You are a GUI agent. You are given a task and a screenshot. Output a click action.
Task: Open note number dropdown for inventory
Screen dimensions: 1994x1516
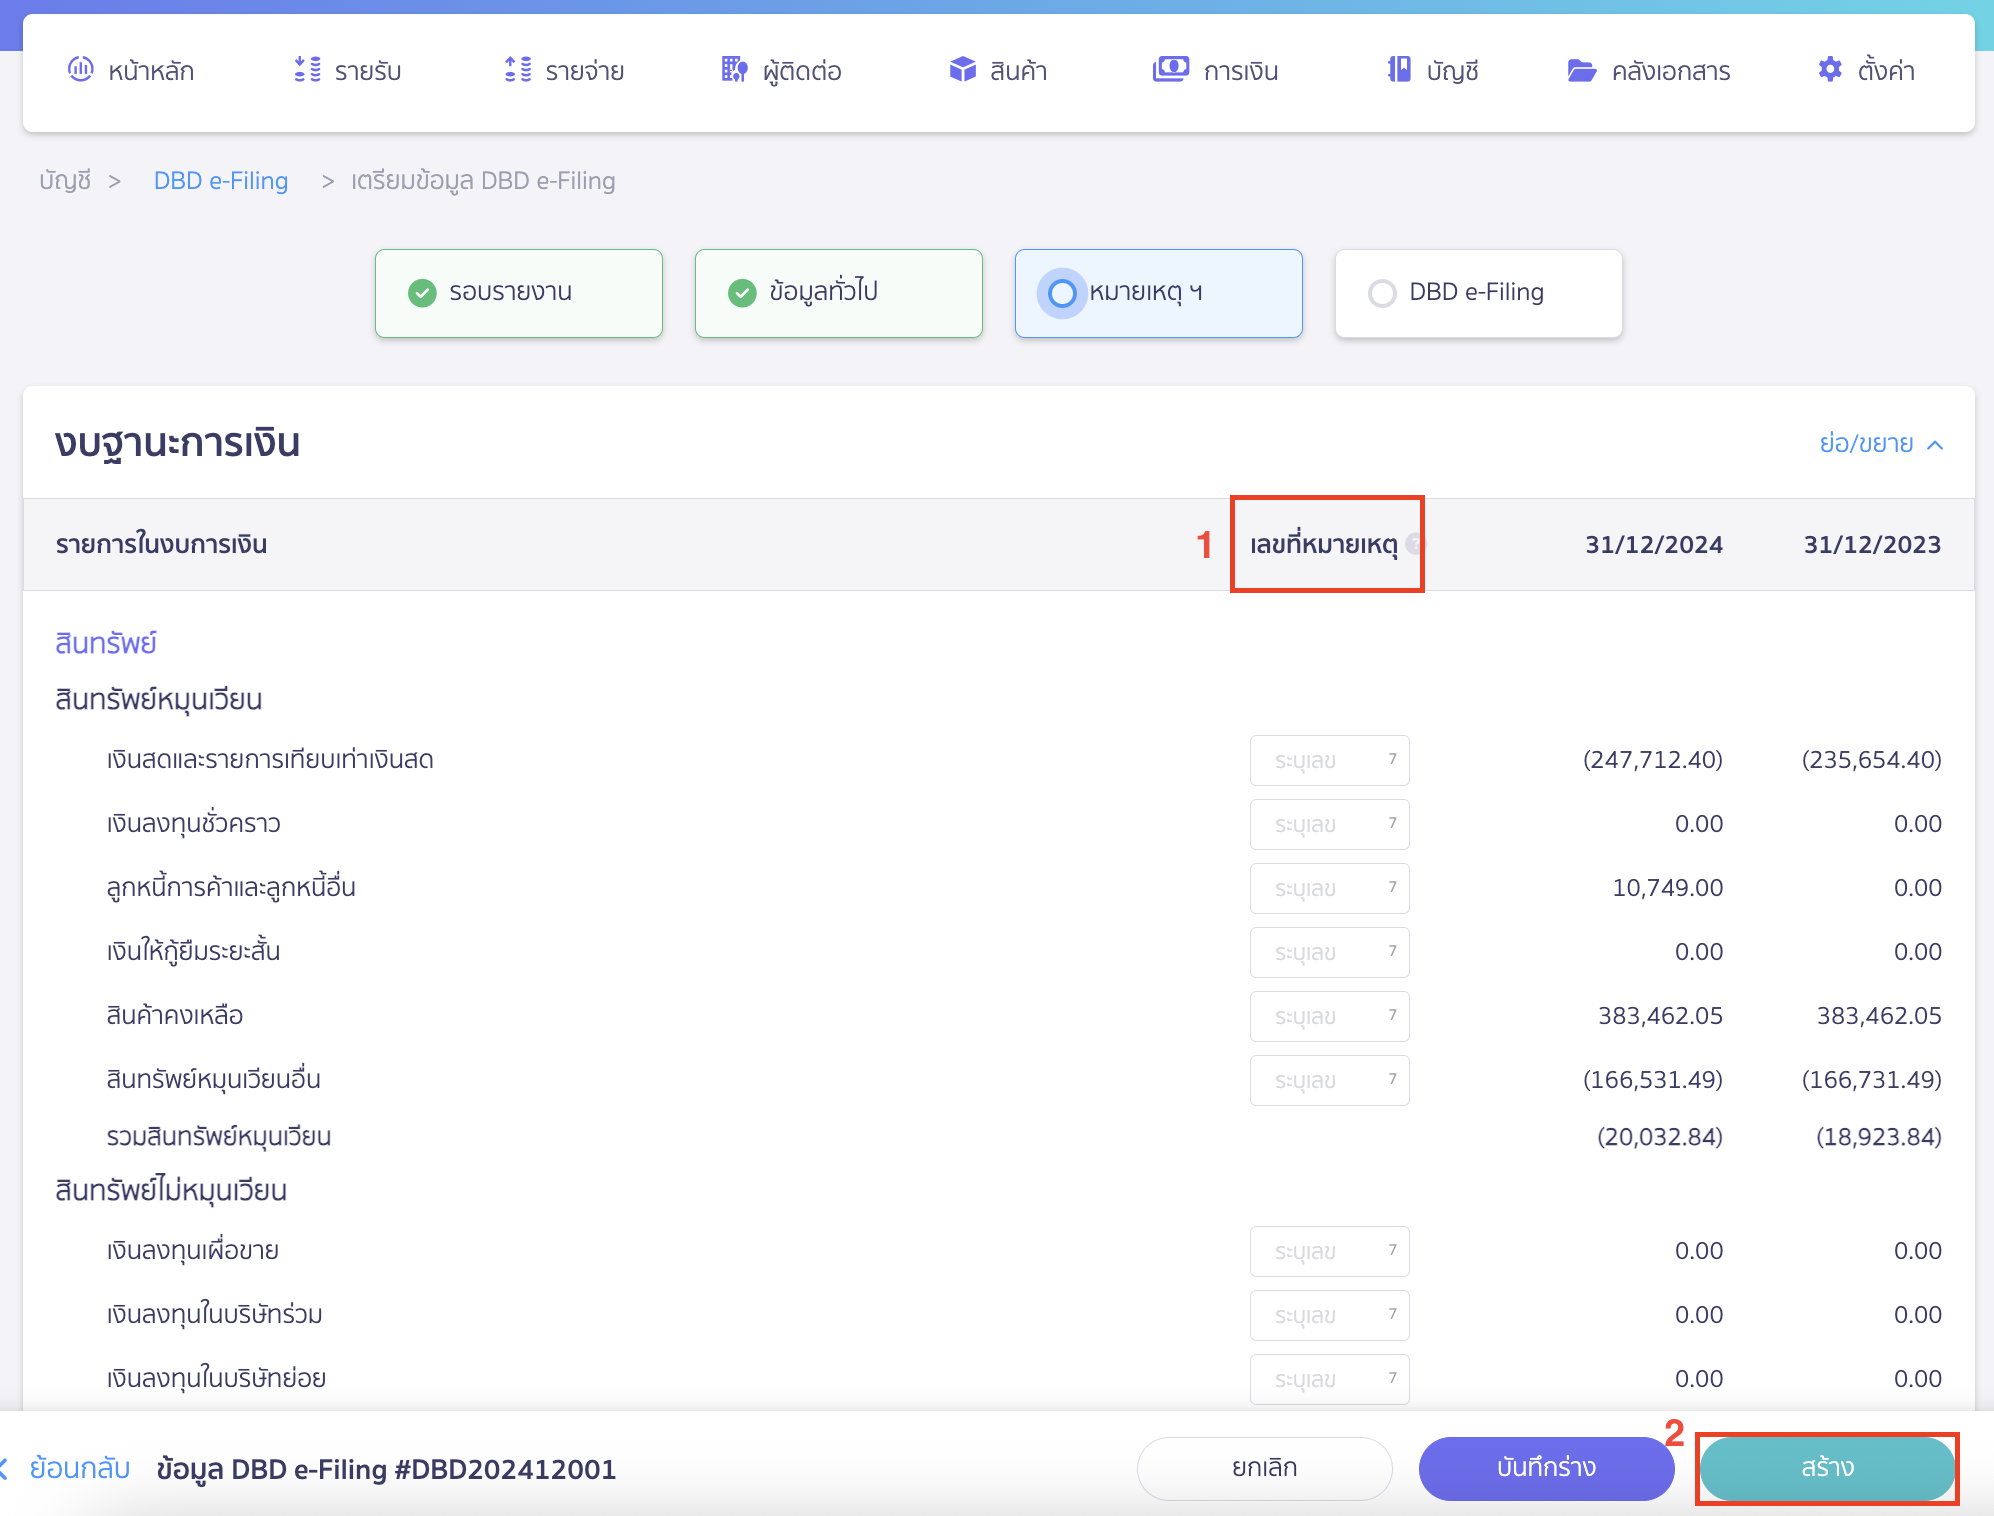click(x=1329, y=1016)
